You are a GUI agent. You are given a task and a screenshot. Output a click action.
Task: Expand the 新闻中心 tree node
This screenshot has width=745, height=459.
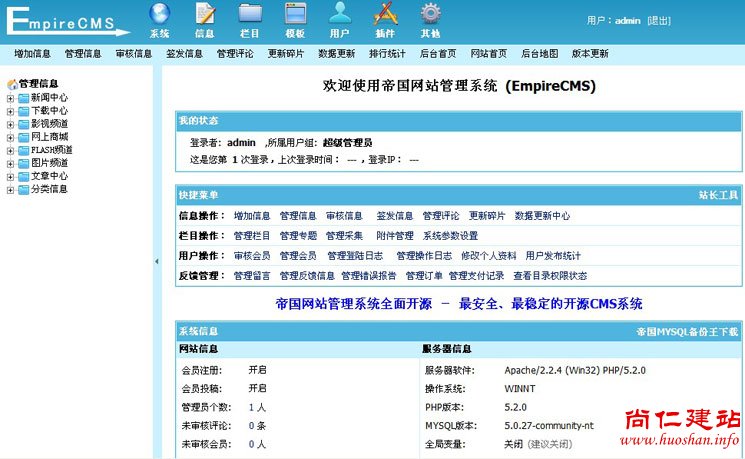(x=10, y=98)
